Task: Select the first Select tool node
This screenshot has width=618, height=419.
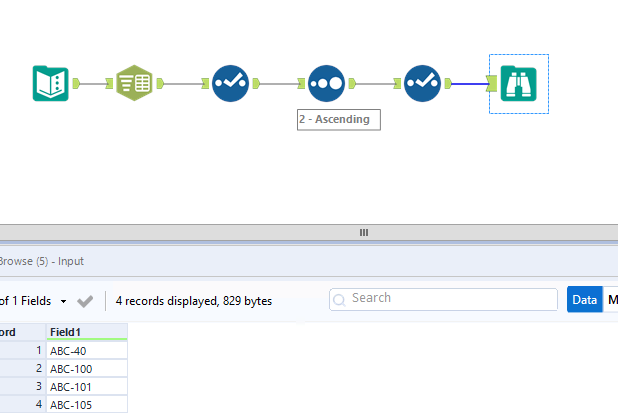Action: (x=230, y=83)
